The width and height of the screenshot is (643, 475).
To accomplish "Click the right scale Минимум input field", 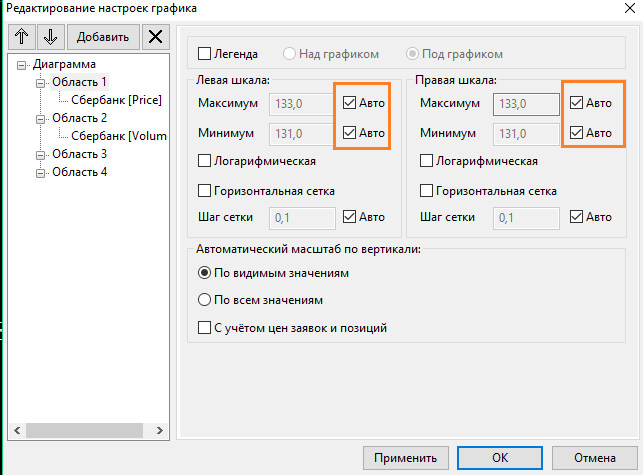I will [x=526, y=134].
